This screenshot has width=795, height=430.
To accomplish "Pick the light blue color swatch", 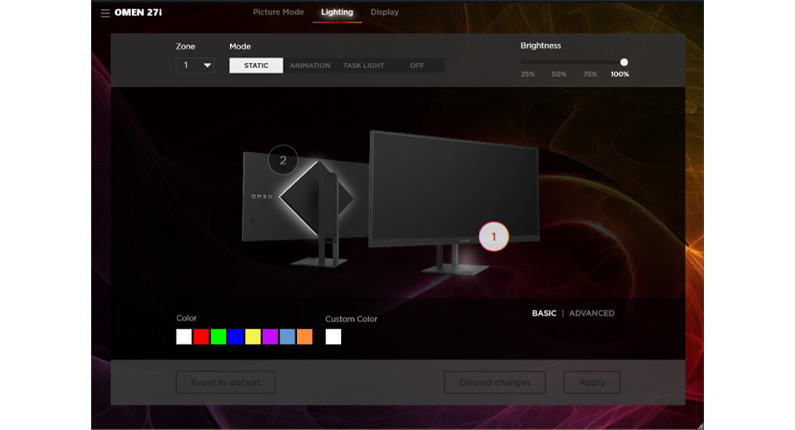I will click(287, 337).
